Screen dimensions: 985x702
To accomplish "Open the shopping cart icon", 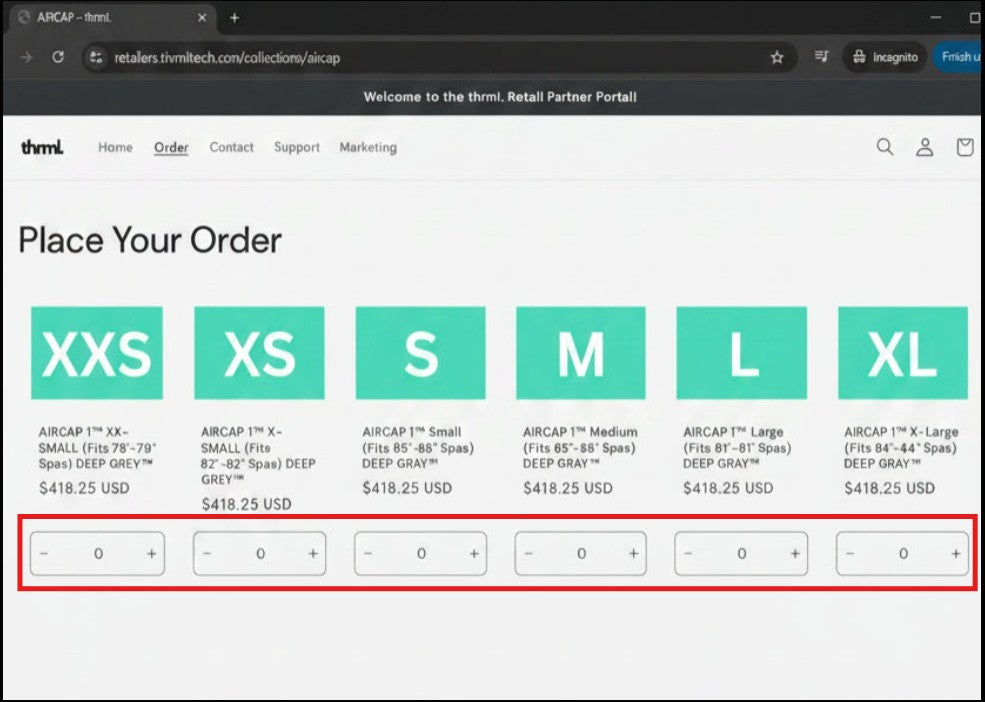I will click(964, 147).
